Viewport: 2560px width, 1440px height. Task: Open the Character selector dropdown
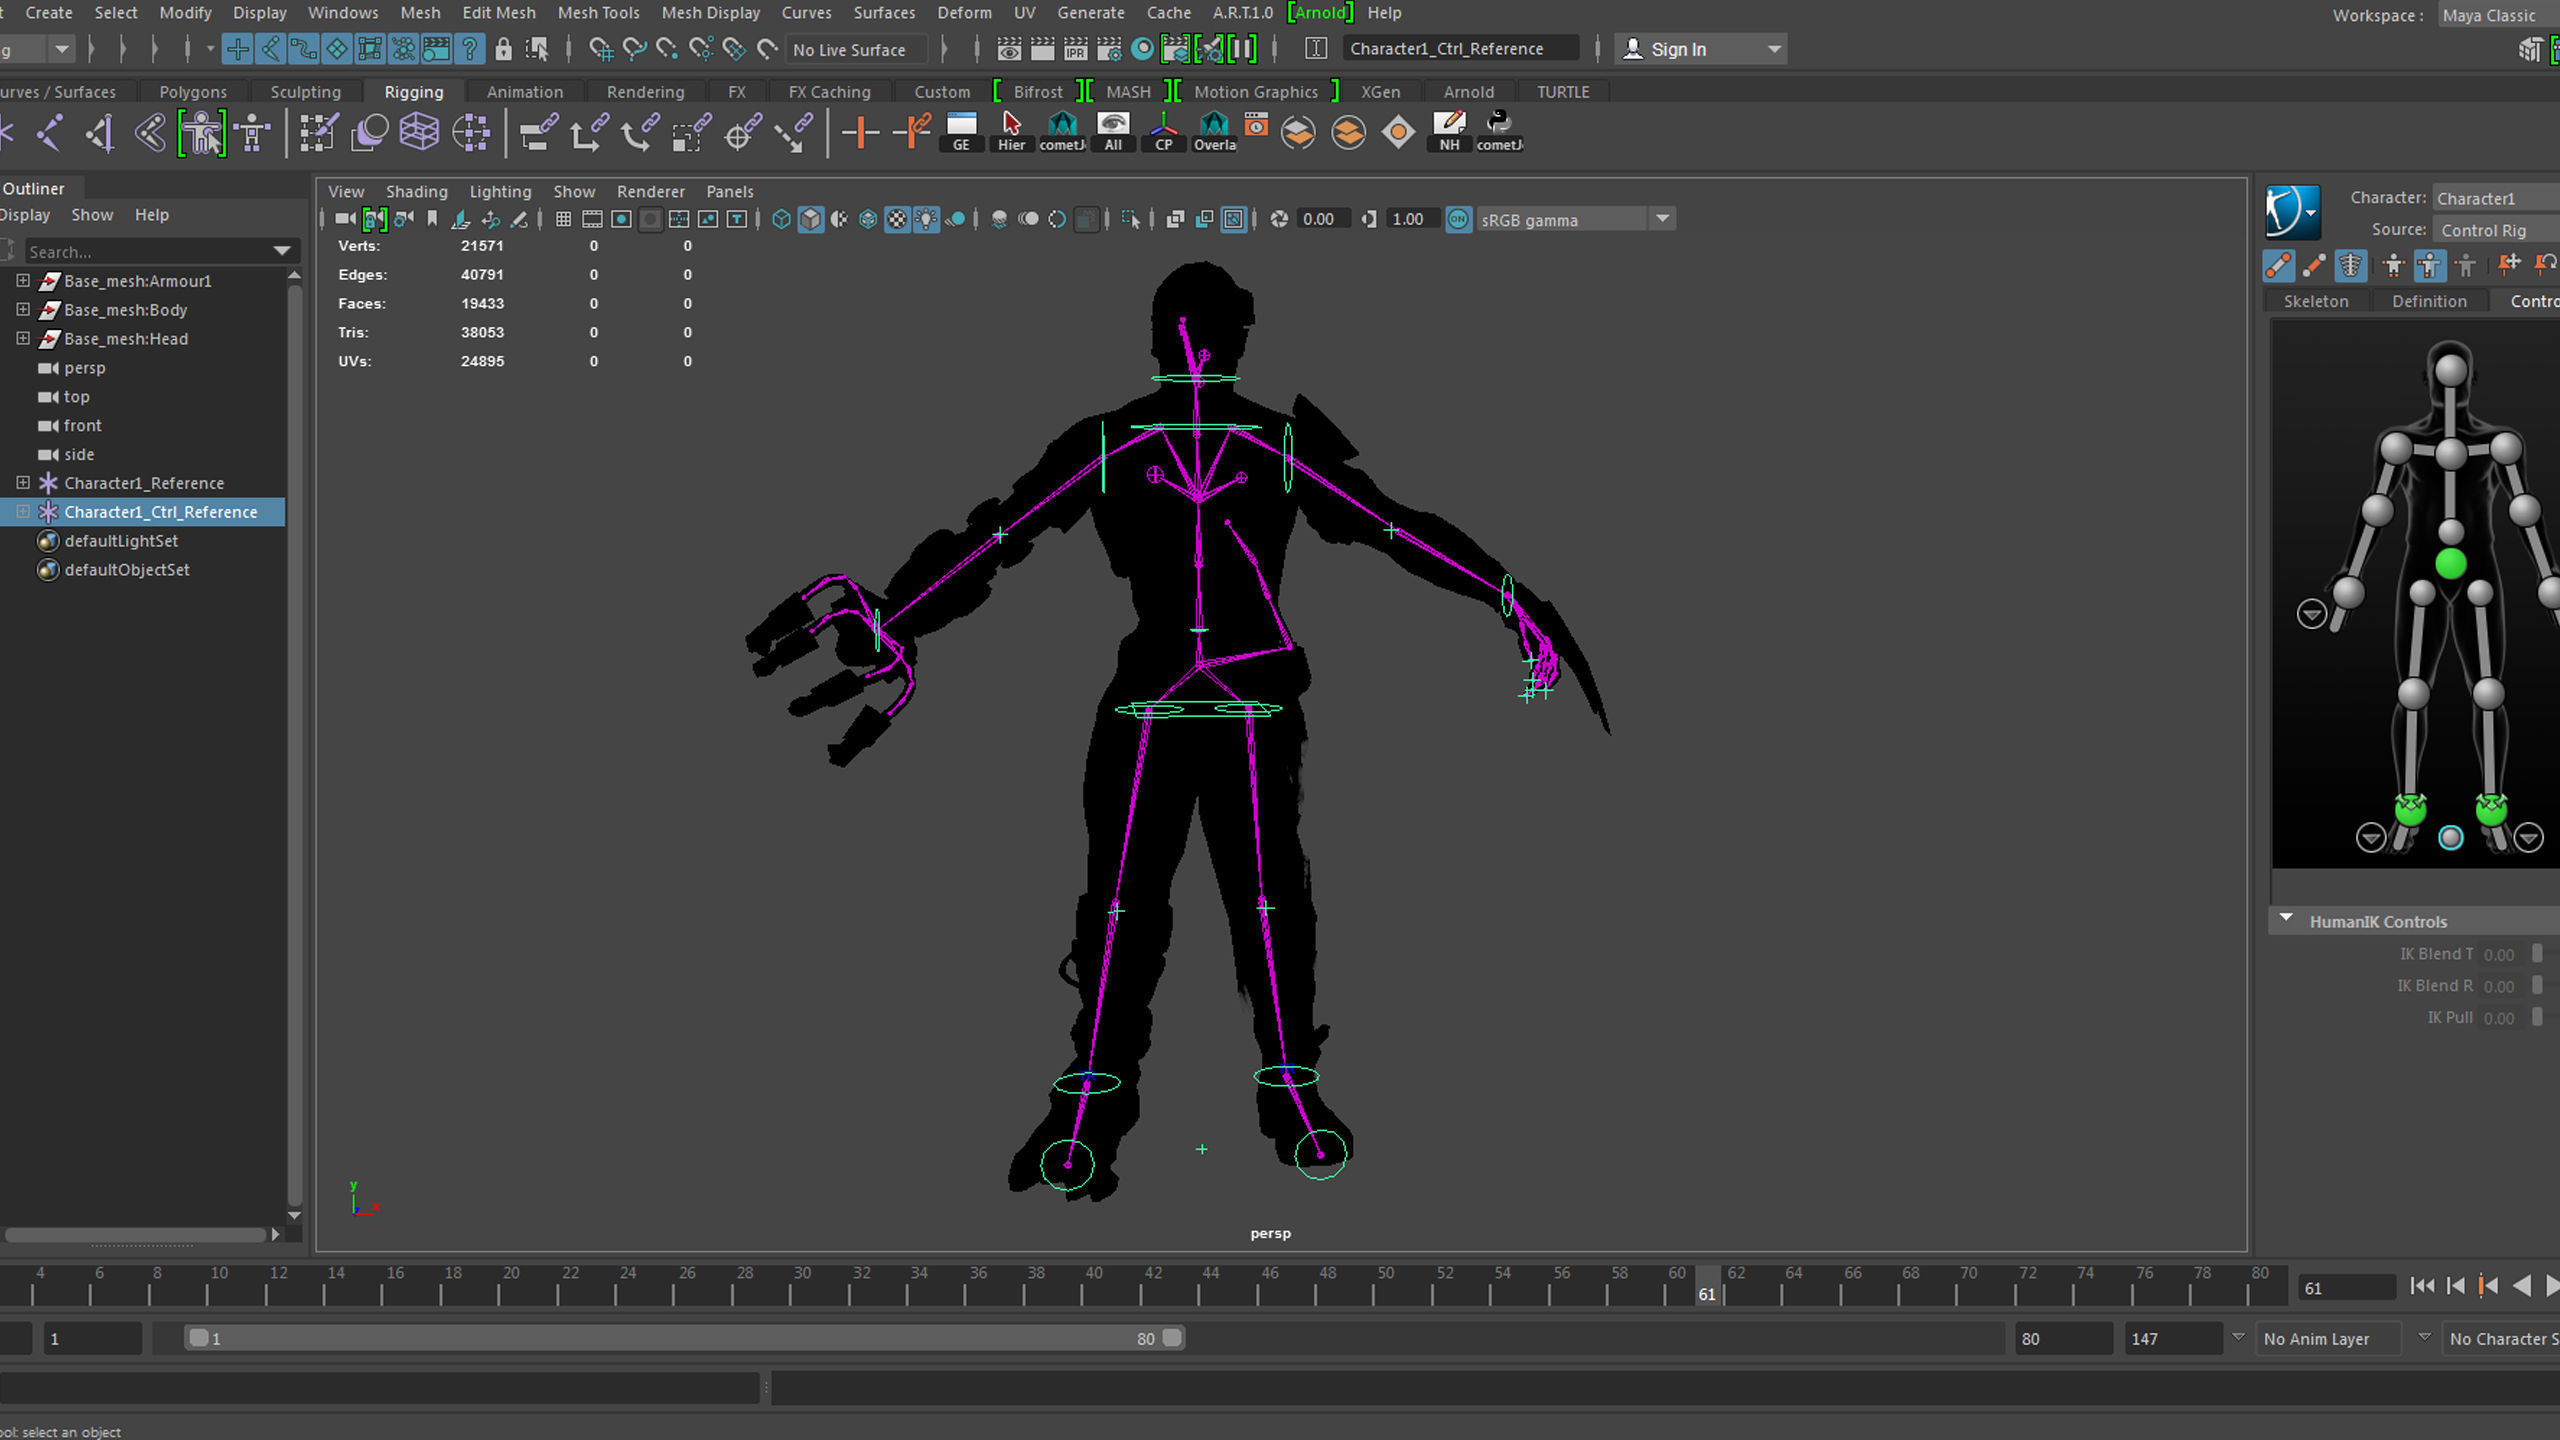pyautogui.click(x=2495, y=198)
